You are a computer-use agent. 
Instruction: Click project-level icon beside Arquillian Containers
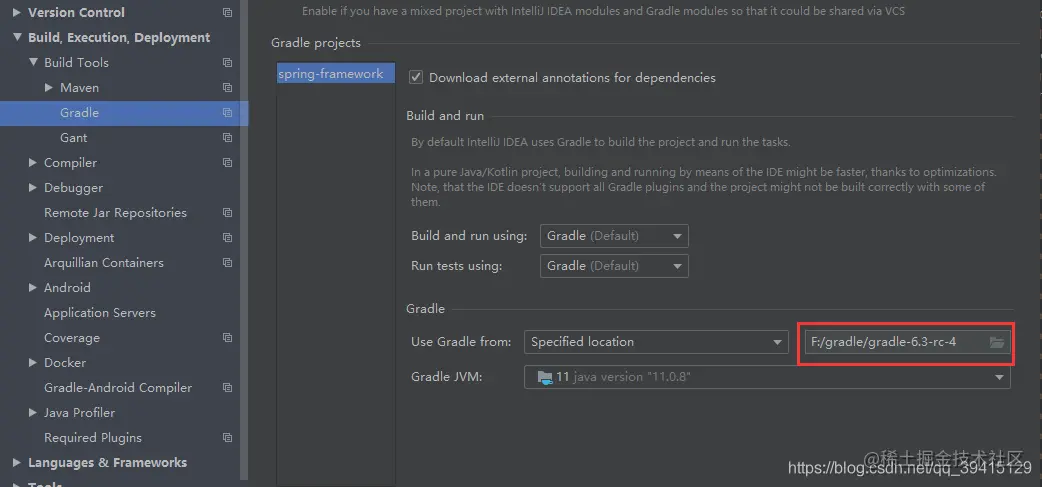point(227,262)
